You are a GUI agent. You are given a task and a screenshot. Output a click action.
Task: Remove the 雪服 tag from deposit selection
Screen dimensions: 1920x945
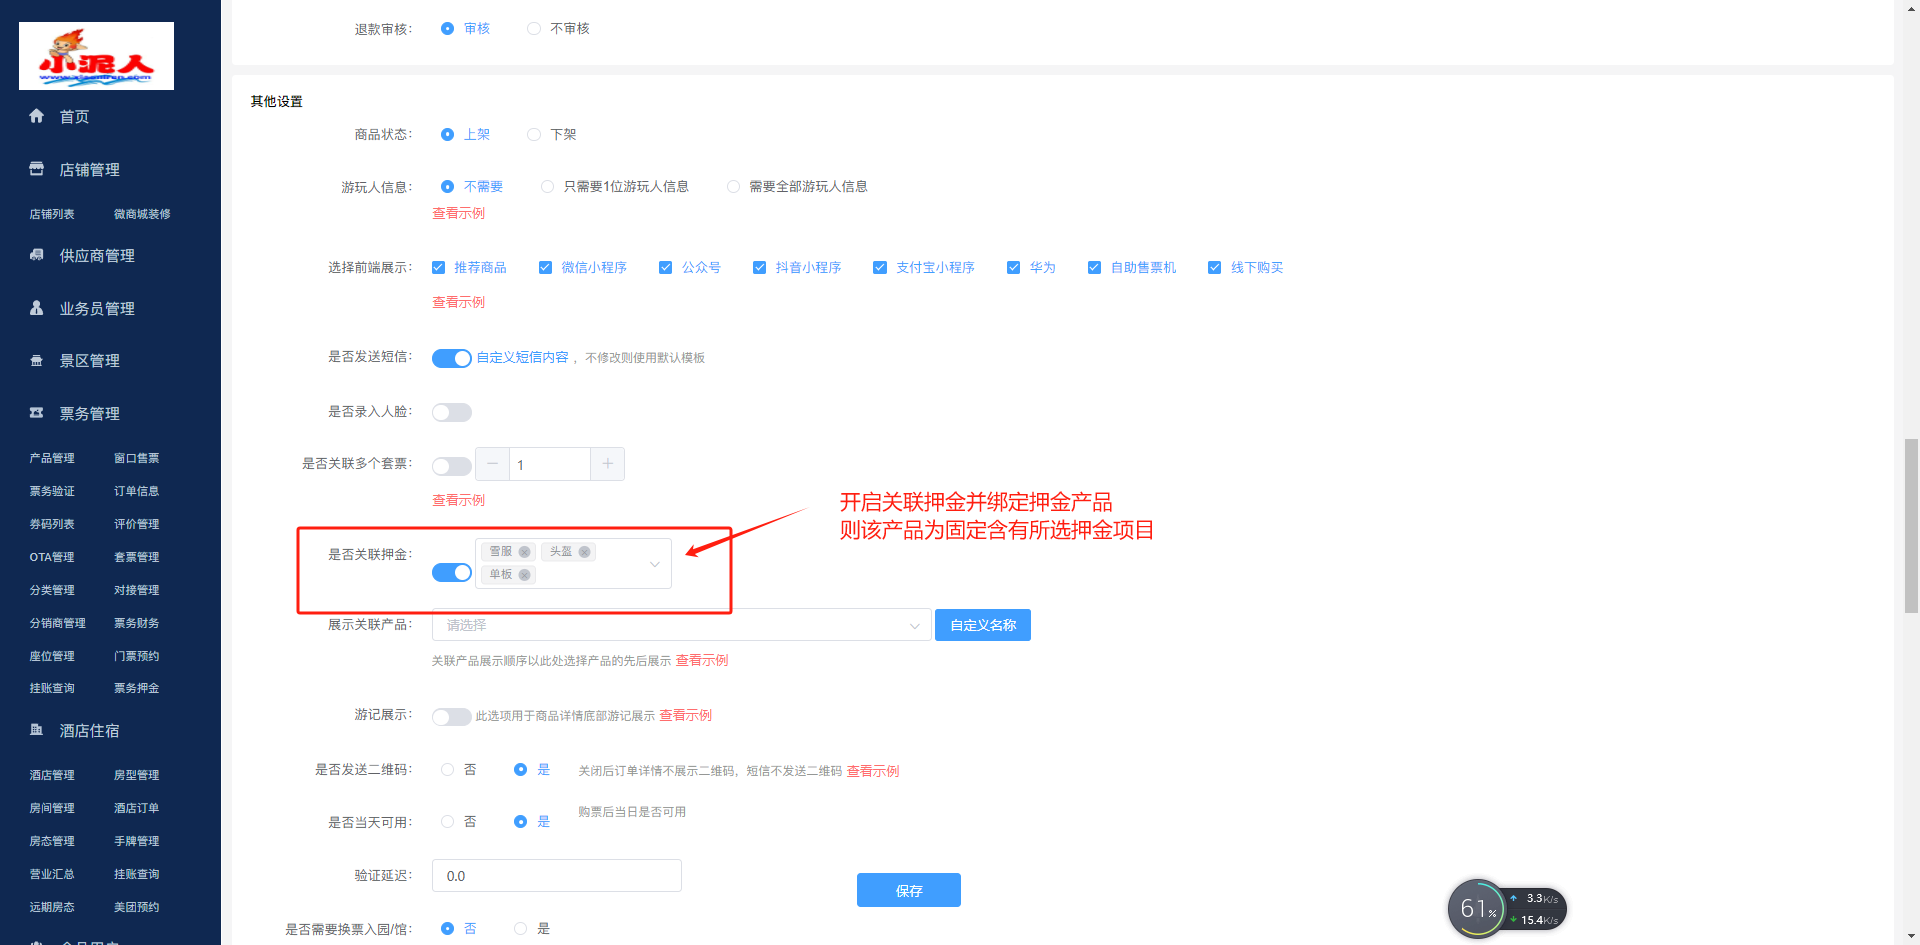[x=524, y=552]
